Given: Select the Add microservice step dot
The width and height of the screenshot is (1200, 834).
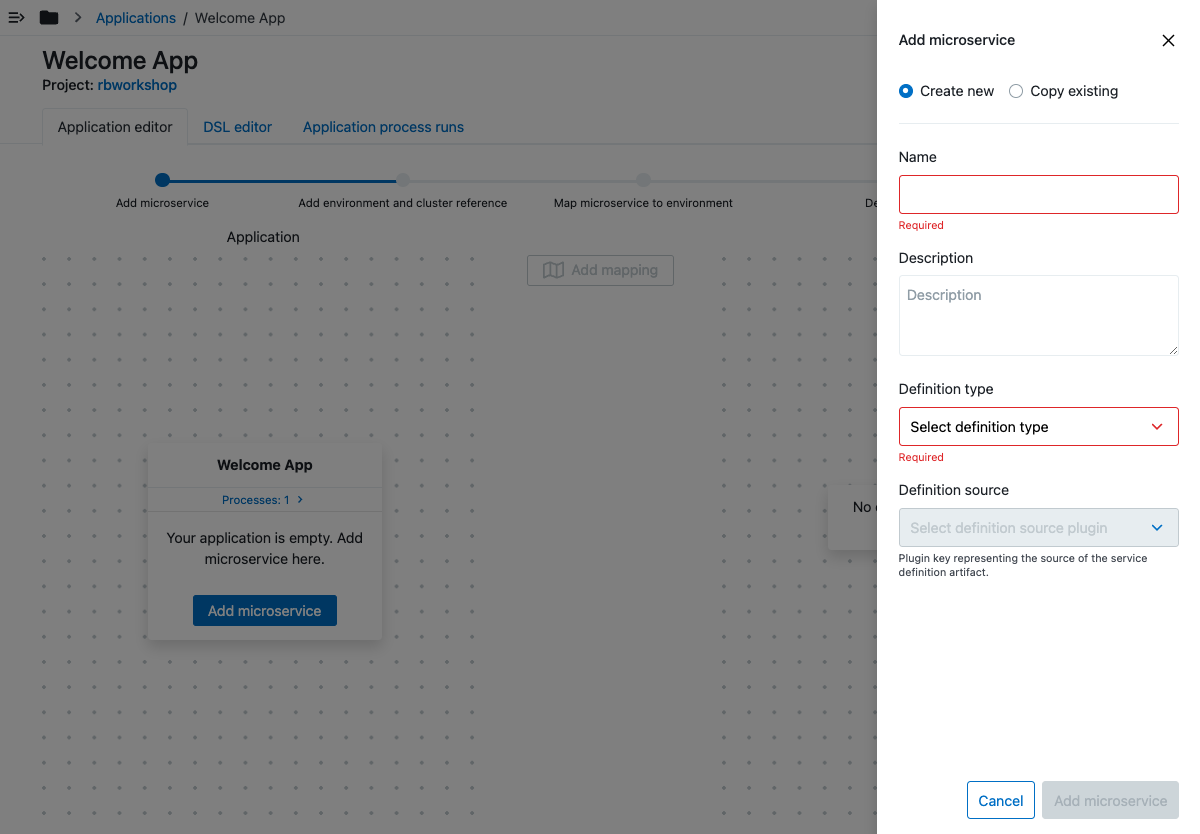Looking at the screenshot, I should (x=162, y=180).
